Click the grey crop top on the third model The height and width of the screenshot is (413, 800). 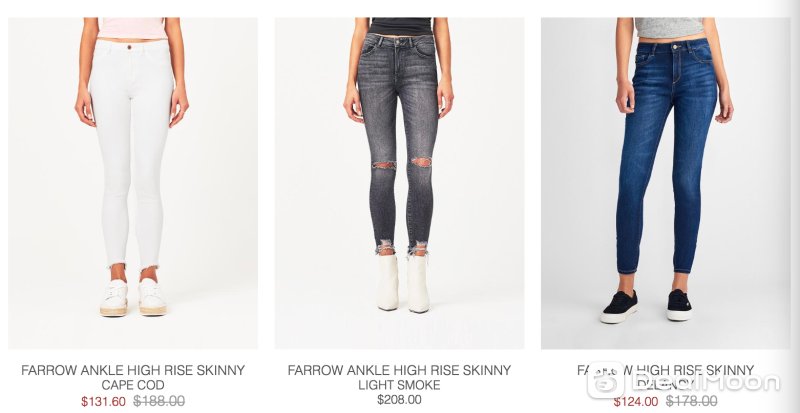click(669, 28)
